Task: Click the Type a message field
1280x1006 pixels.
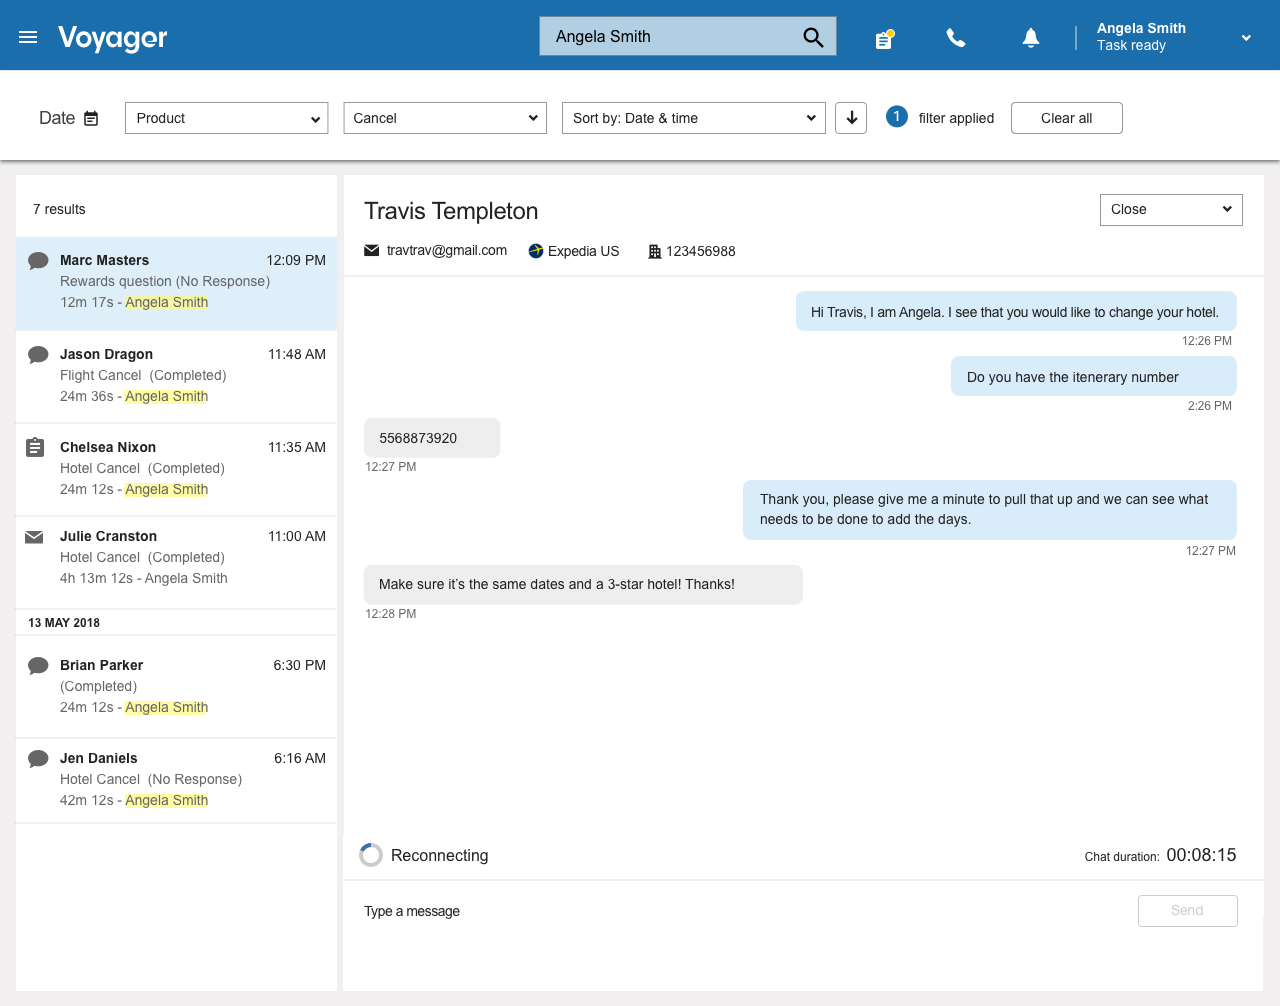Action: 740,911
